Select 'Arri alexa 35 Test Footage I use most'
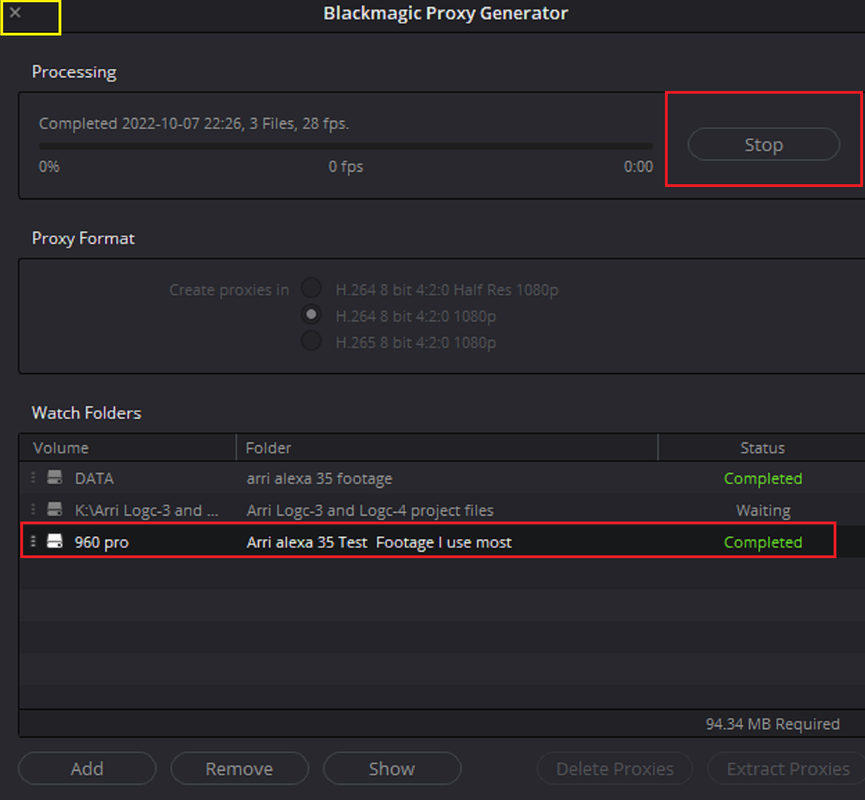This screenshot has width=865, height=800. pos(379,542)
